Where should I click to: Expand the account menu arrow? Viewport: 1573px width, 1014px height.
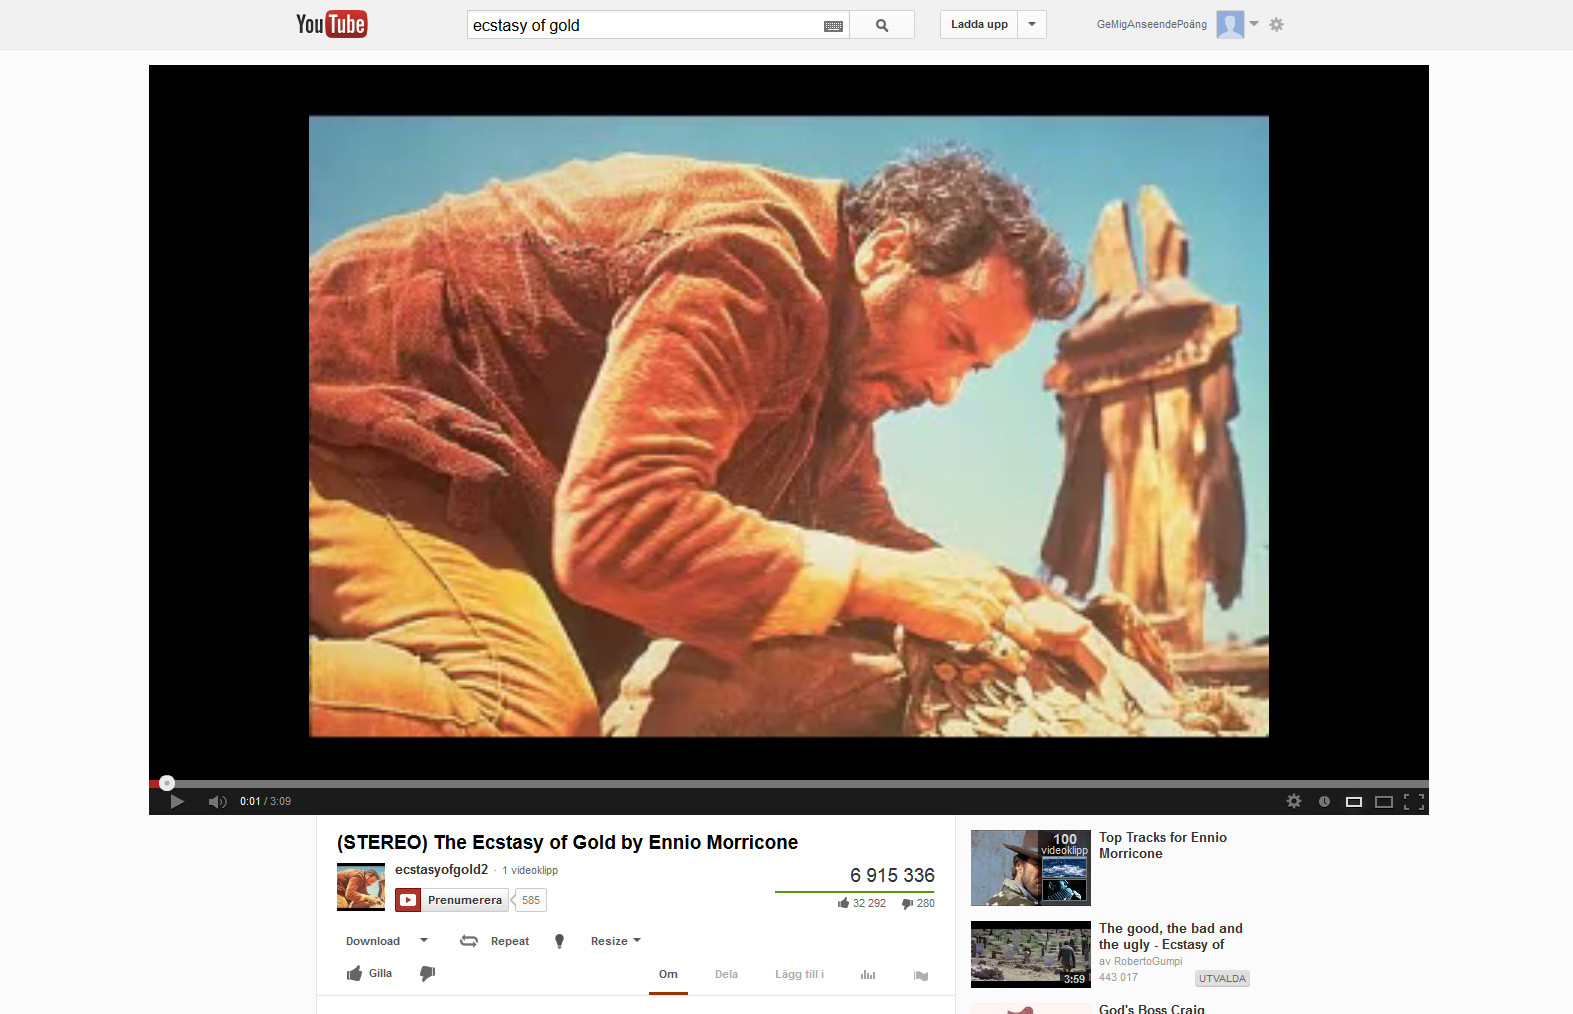[x=1254, y=24]
